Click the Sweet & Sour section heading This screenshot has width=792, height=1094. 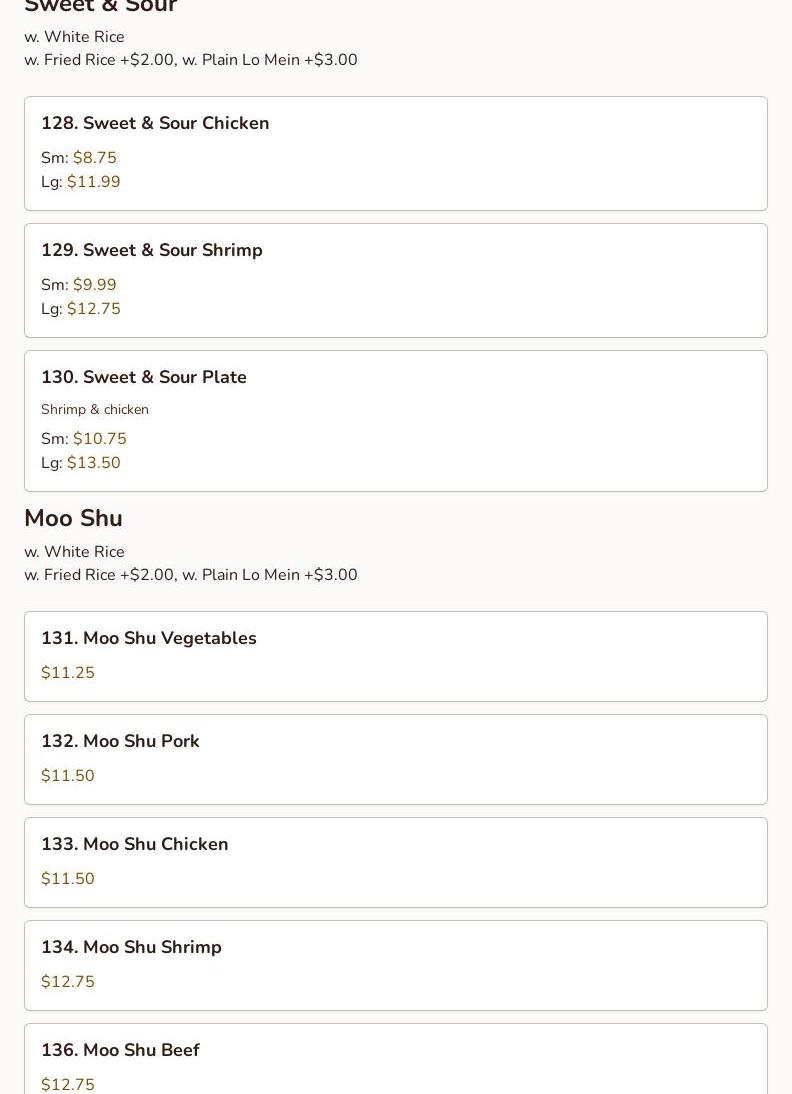[100, 8]
